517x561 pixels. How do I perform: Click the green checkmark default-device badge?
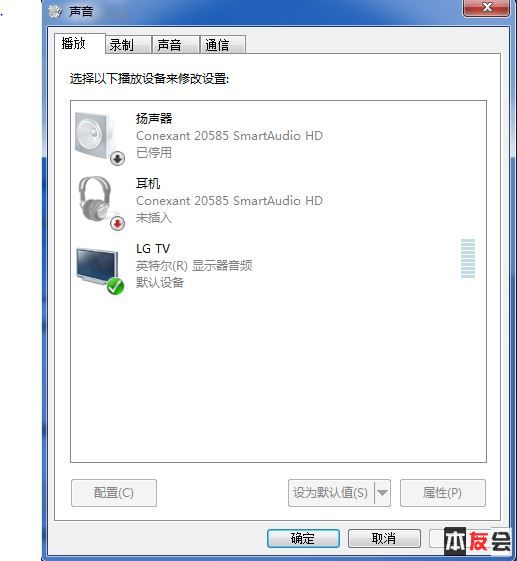point(115,287)
